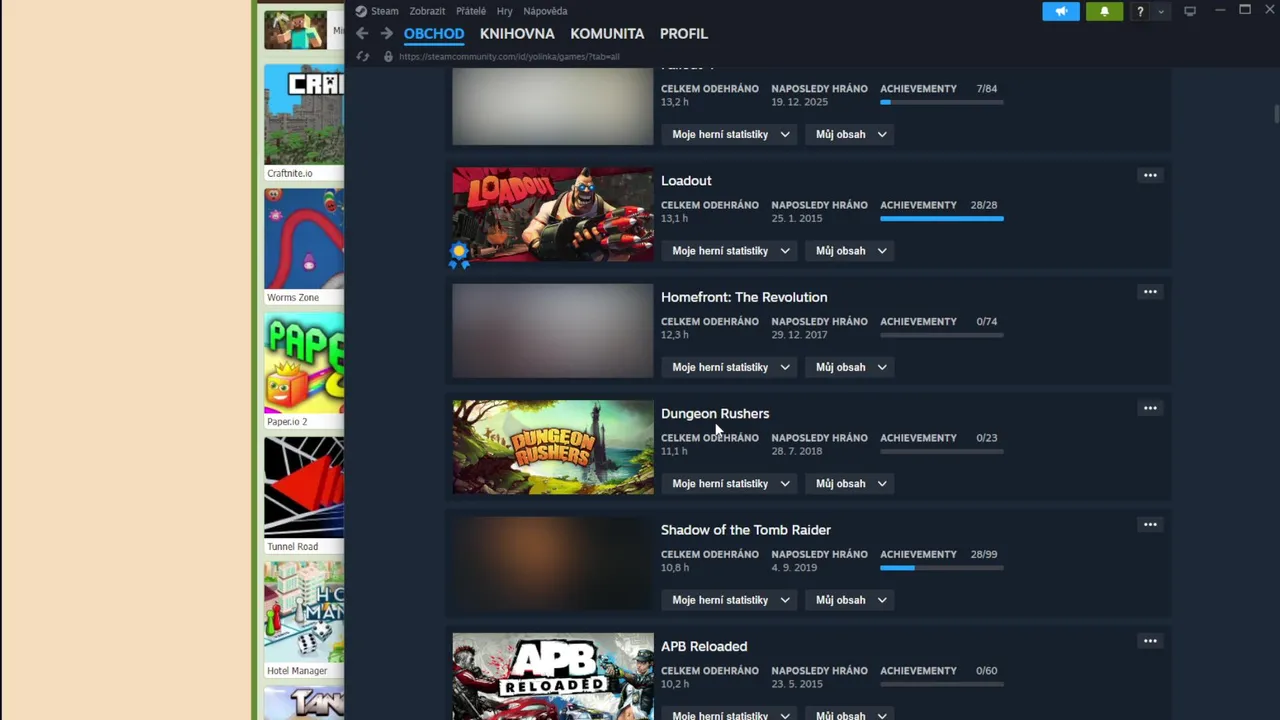Switch to the KOMUNITA tab
1280x720 pixels.
coord(607,34)
